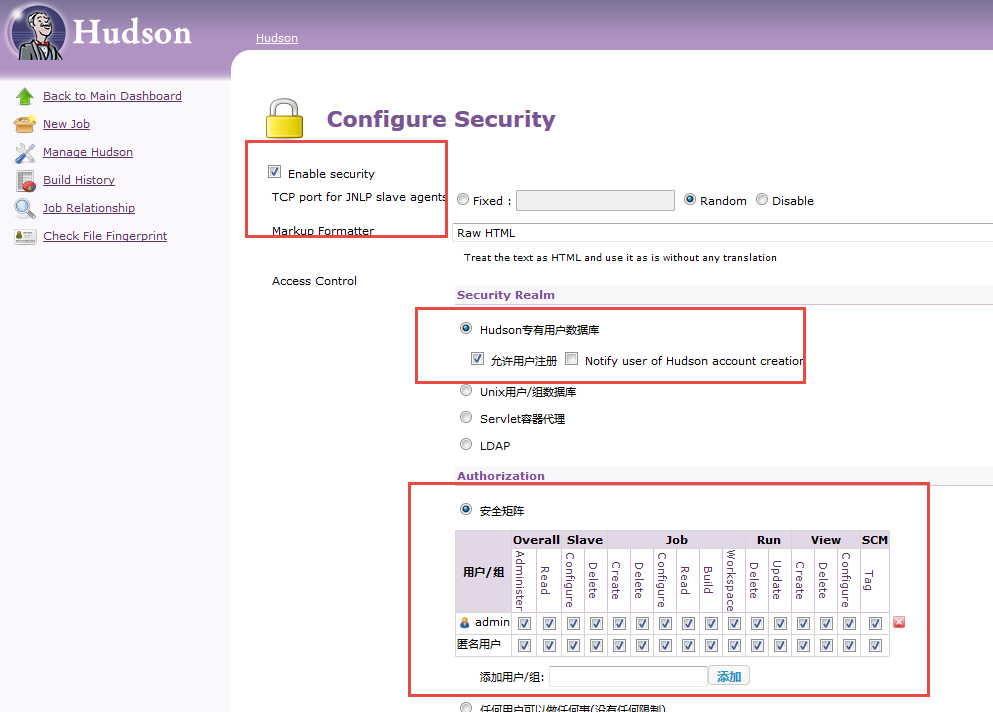Click the admin user person icon
Viewport: 993px width, 712px height.
click(x=465, y=623)
